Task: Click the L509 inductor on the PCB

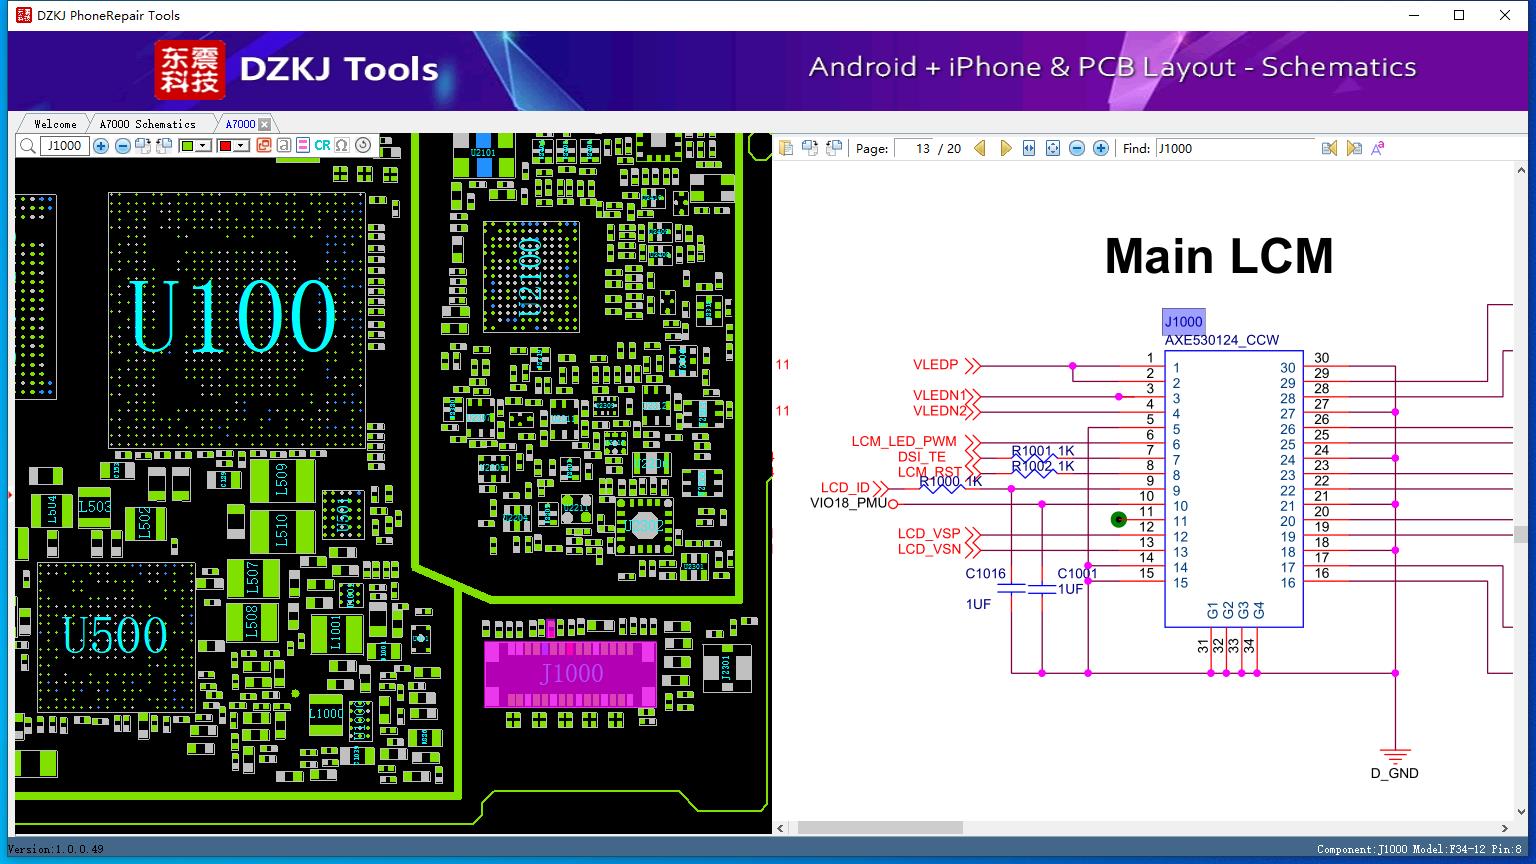Action: pos(282,481)
